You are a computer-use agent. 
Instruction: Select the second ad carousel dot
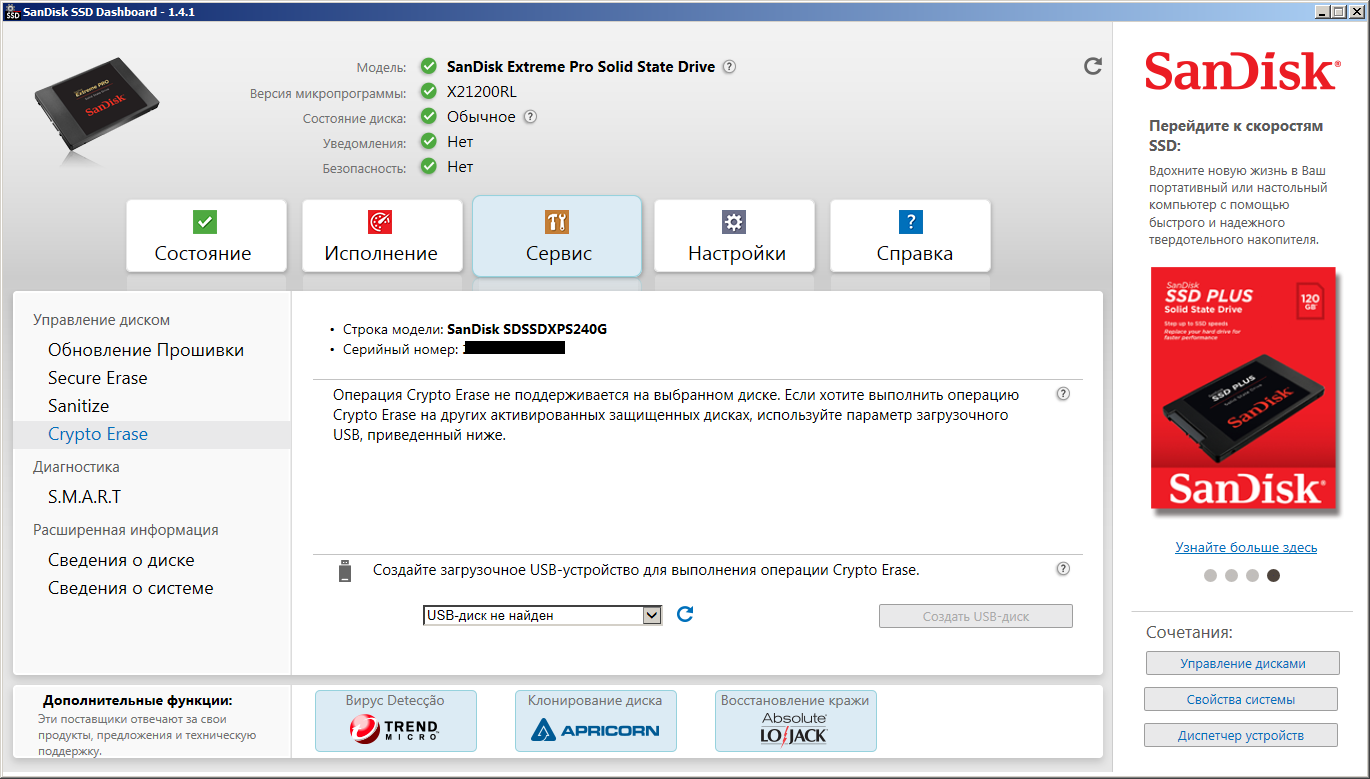(1231, 575)
